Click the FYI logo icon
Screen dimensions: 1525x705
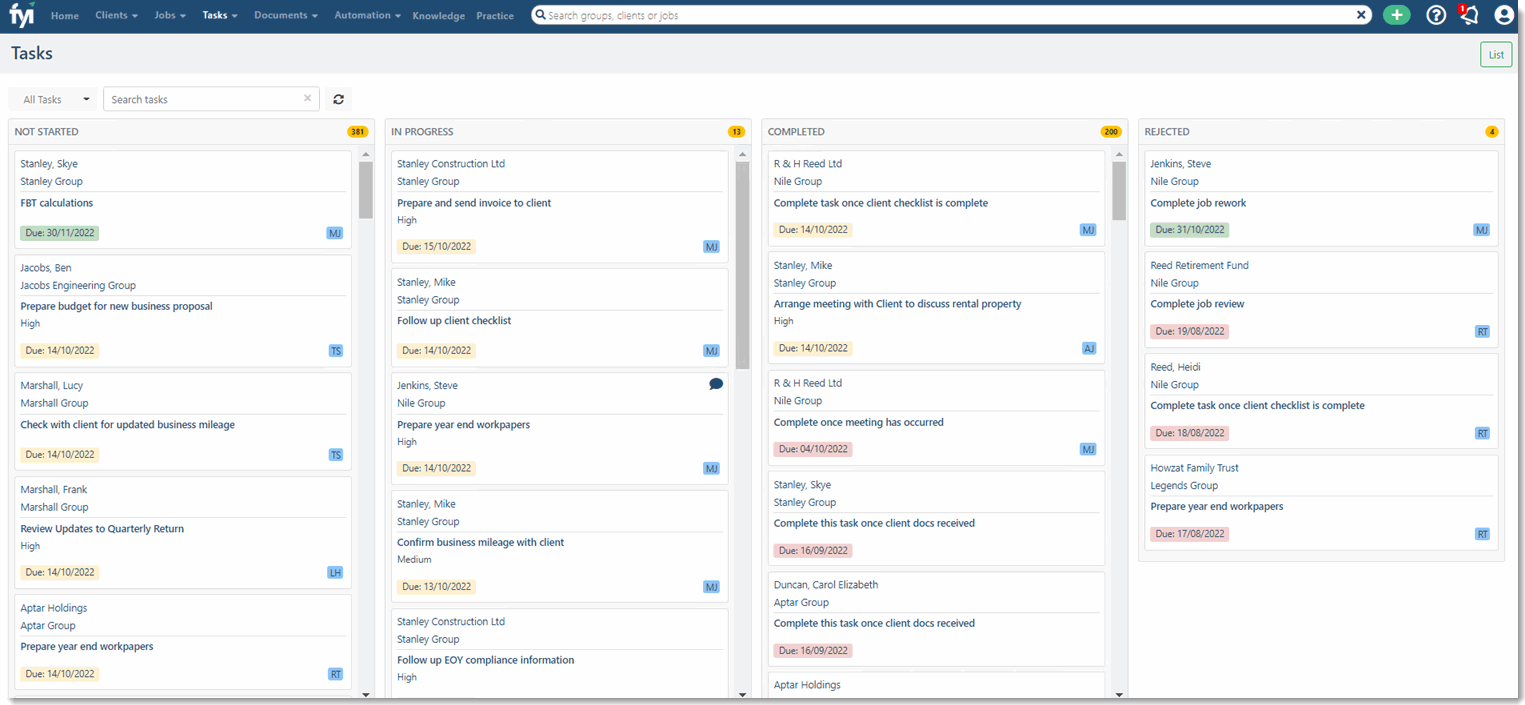pyautogui.click(x=20, y=14)
